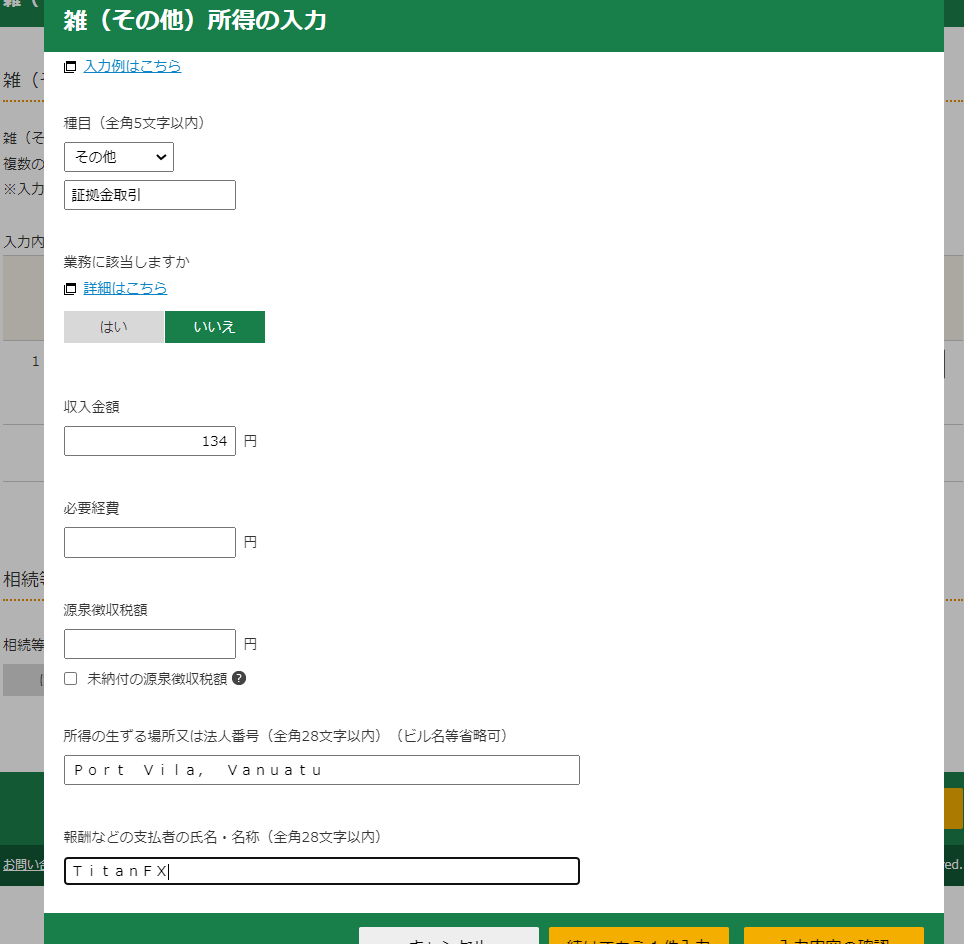Click the empty 必要経費 amount field

pyautogui.click(x=149, y=542)
